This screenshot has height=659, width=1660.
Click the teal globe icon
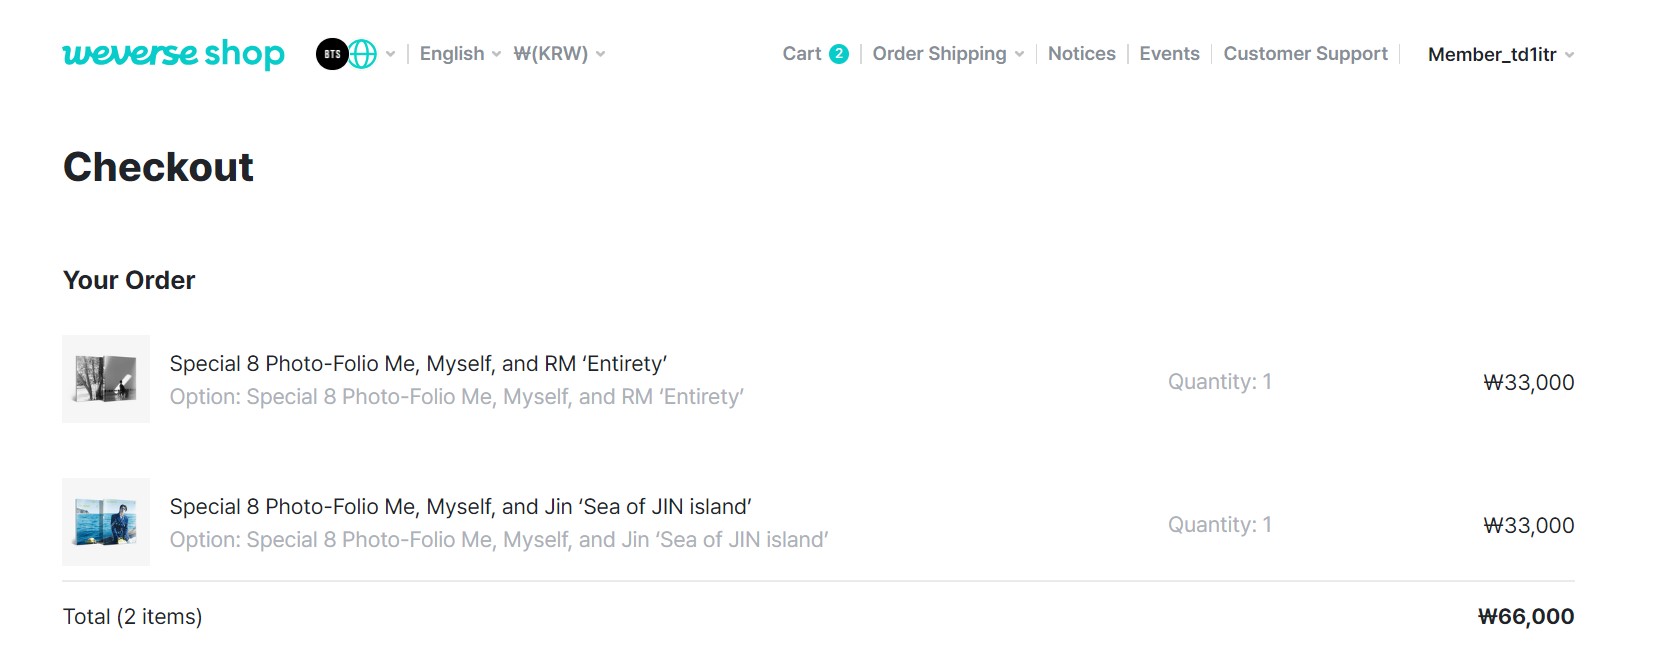coord(363,54)
